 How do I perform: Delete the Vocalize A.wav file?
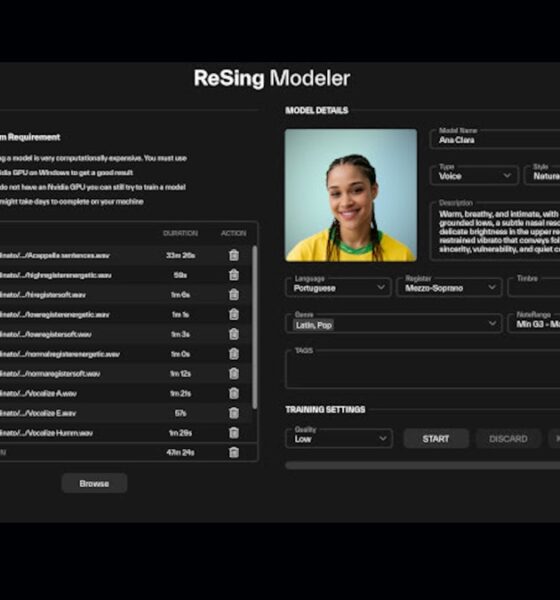point(233,393)
